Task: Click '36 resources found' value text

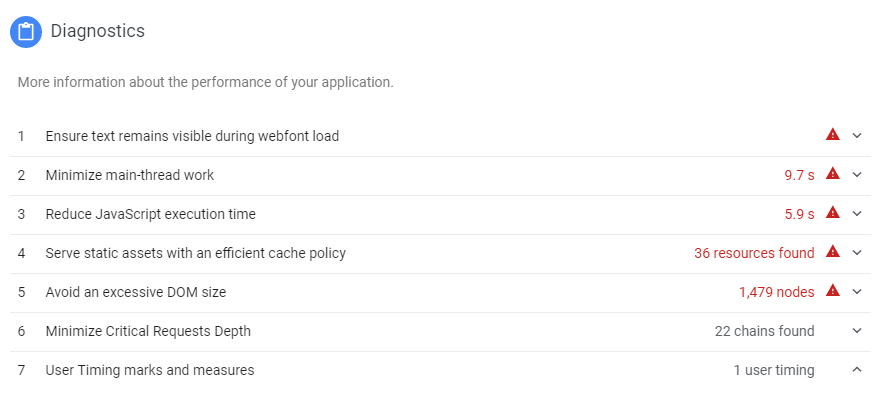Action: (x=754, y=253)
